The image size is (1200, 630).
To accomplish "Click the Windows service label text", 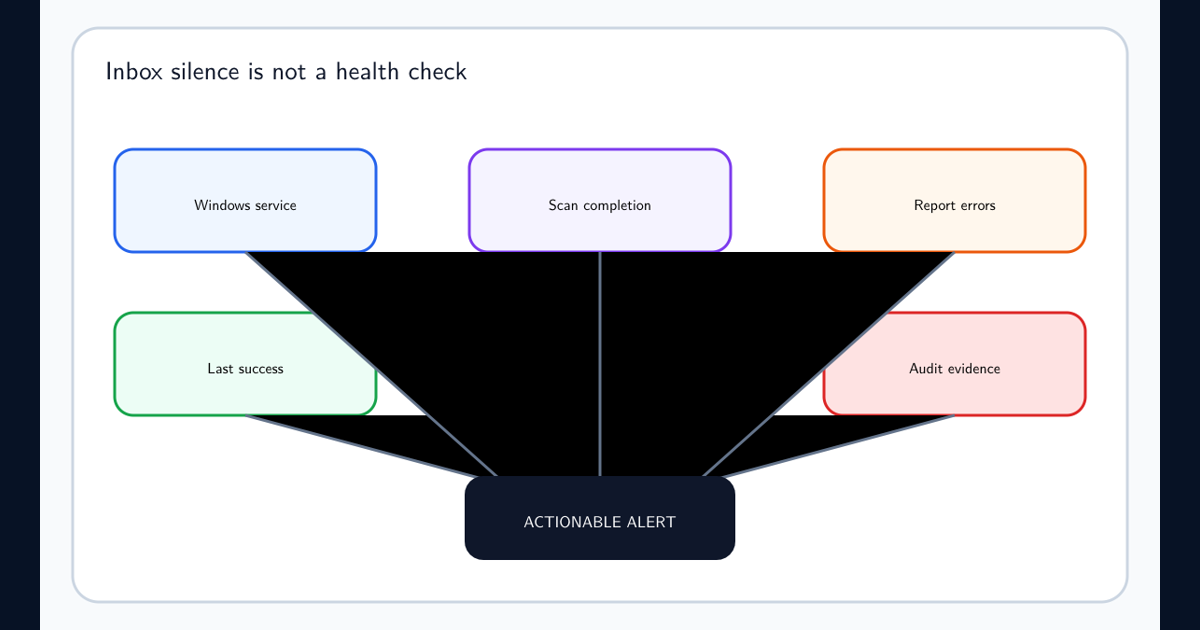I will pyautogui.click(x=245, y=206).
